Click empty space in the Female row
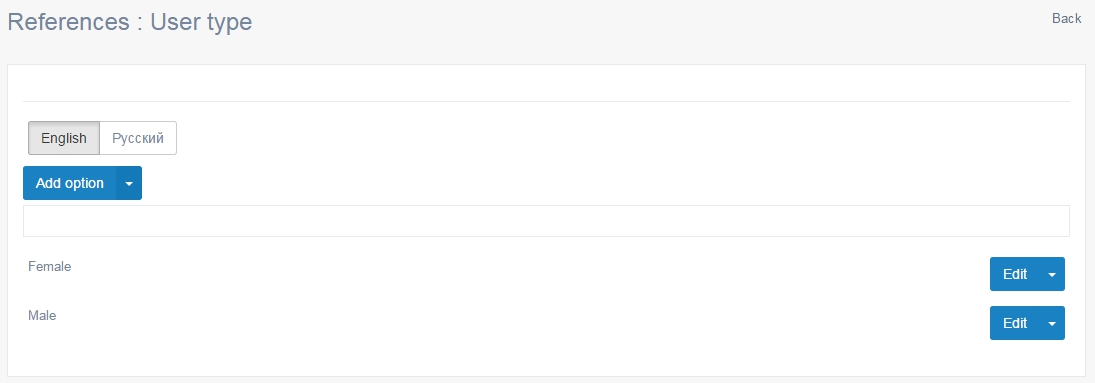Screen dimensions: 1095x383 point(531,274)
